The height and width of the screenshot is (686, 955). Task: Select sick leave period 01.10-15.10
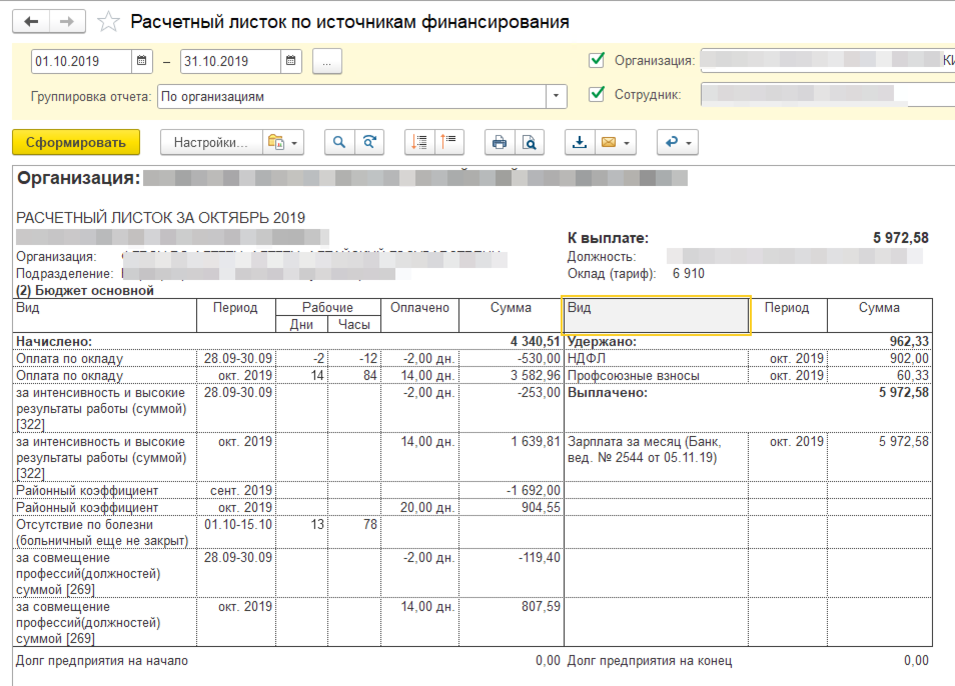coord(238,525)
